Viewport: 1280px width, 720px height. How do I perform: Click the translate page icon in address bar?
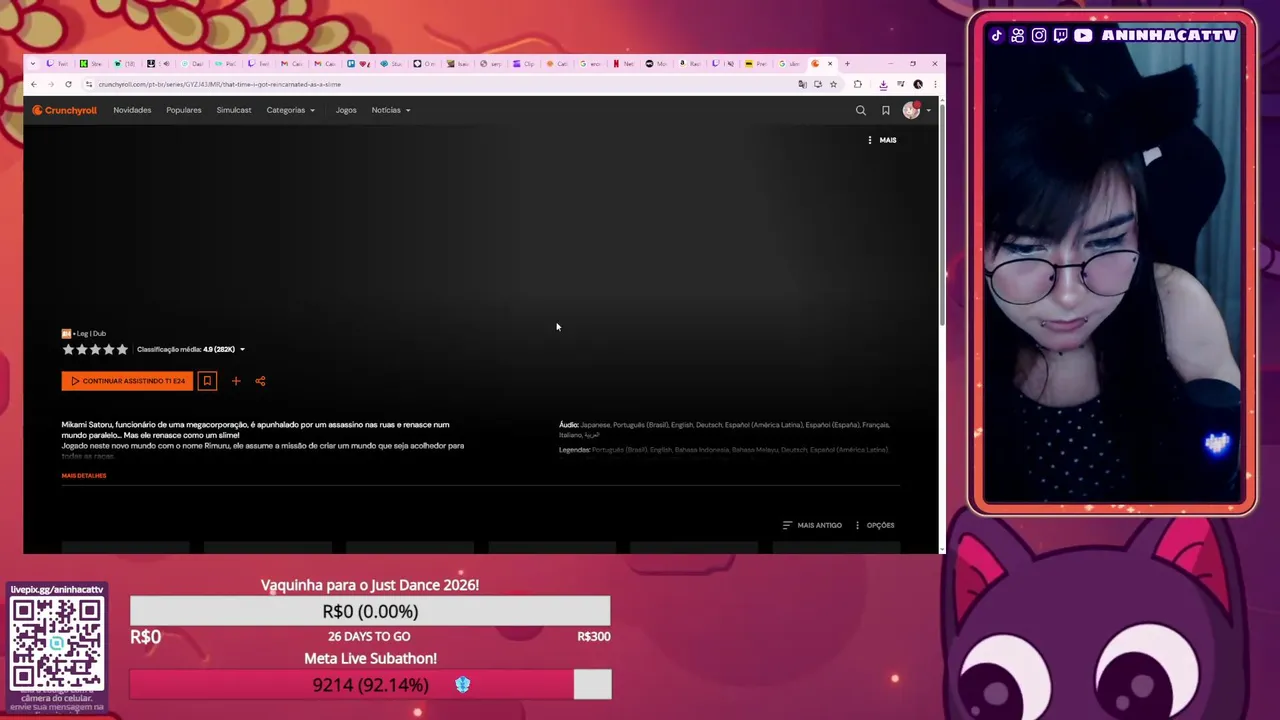802,84
